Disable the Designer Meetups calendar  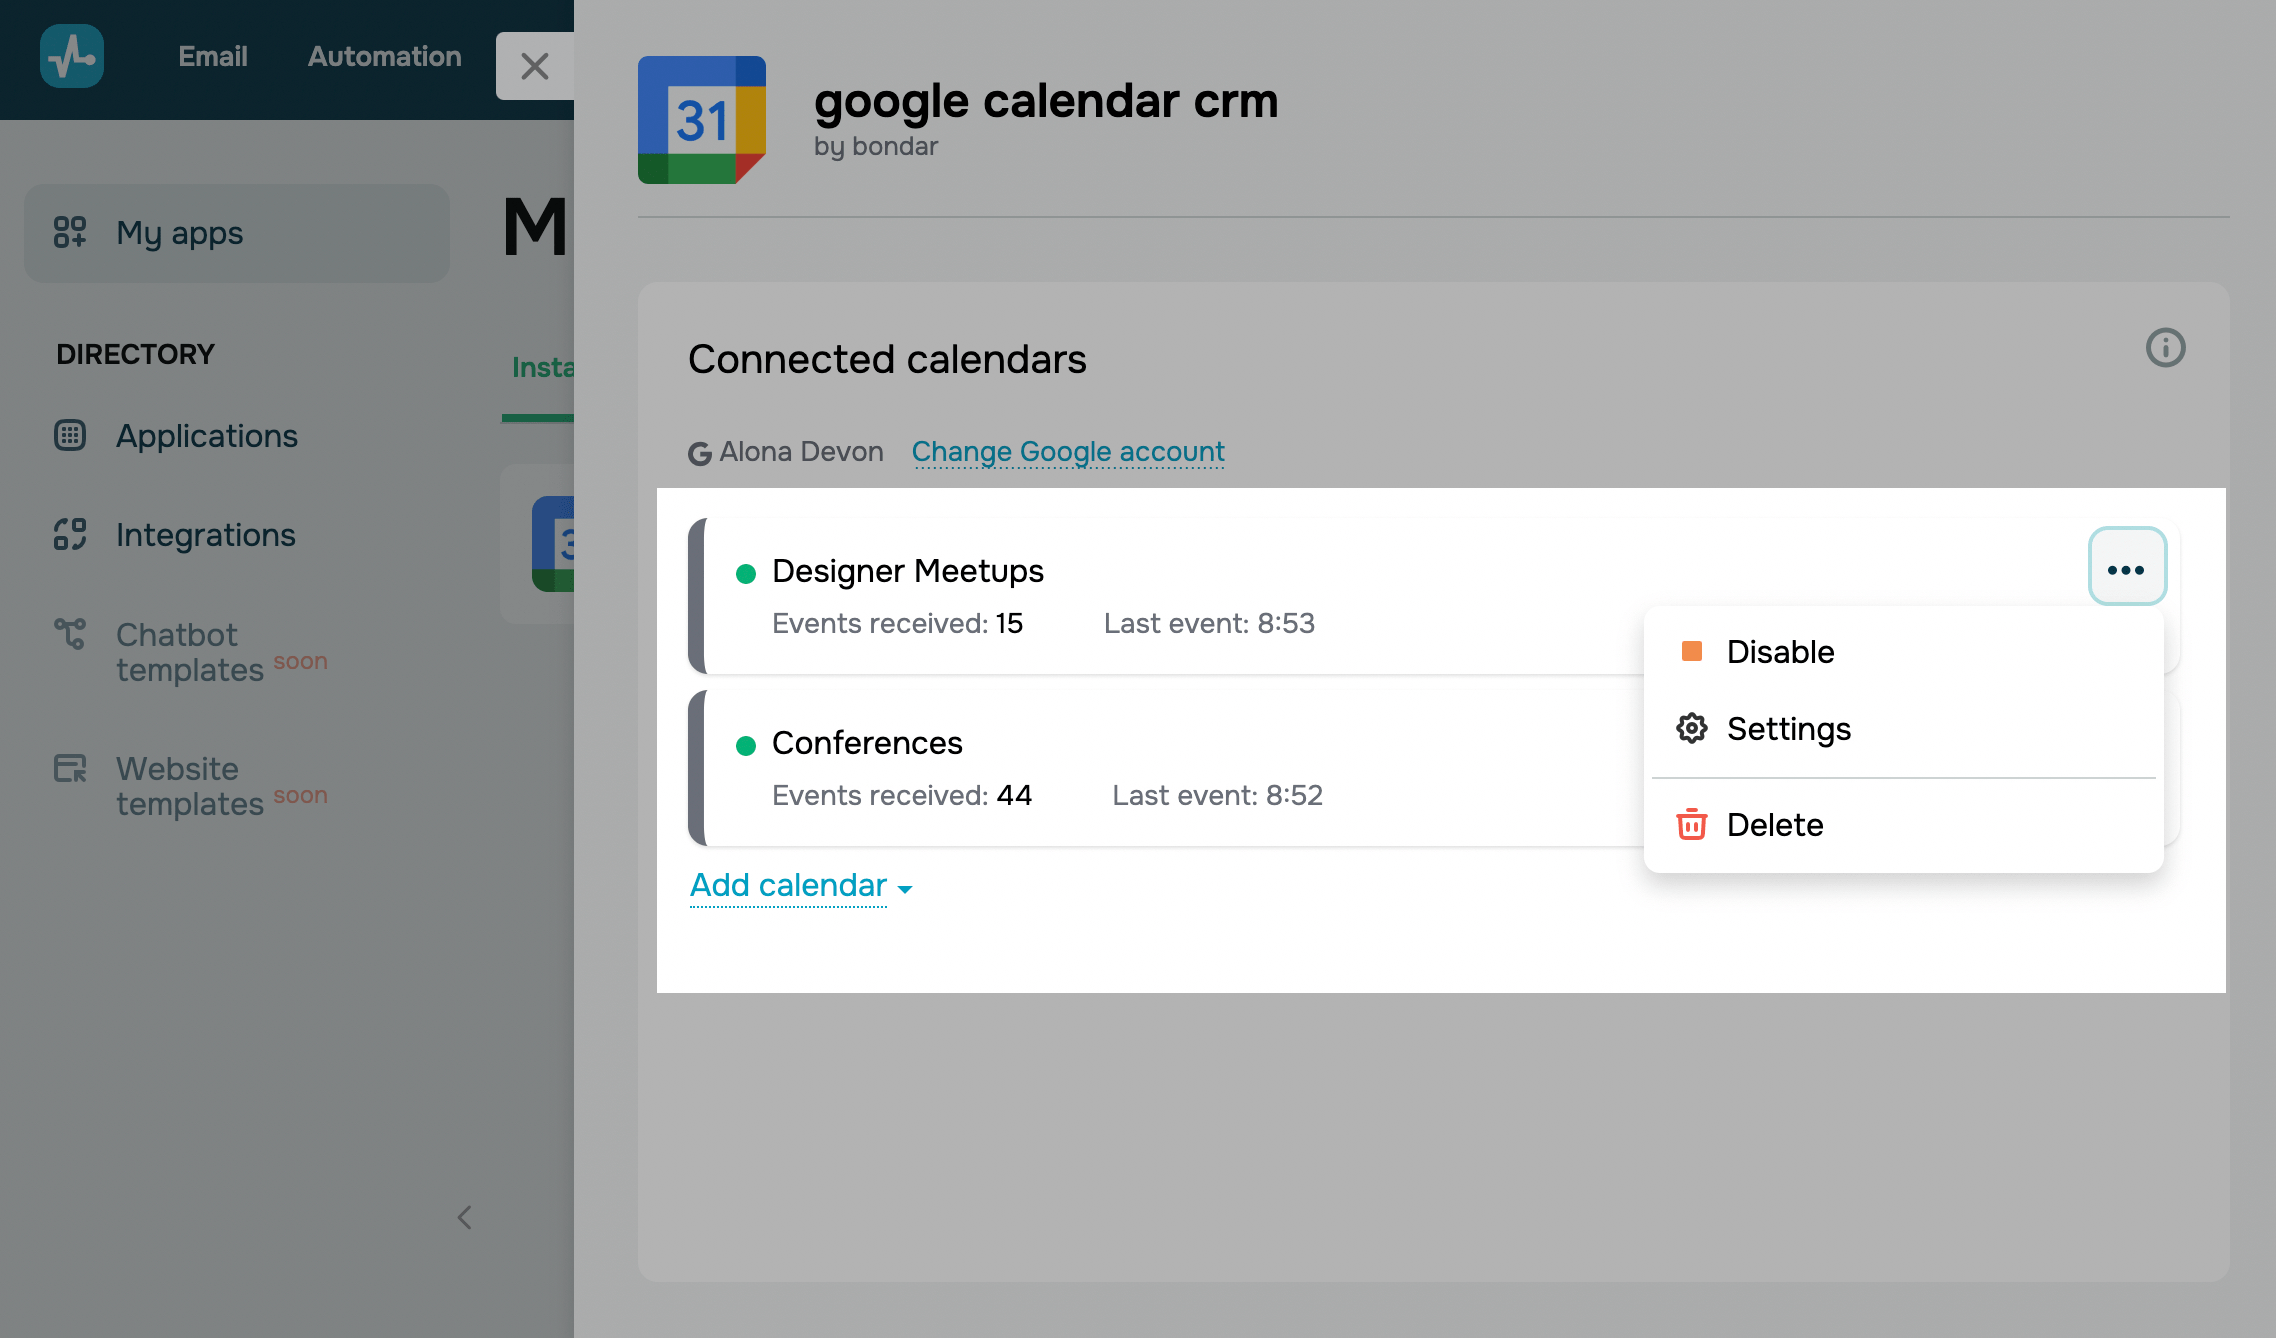[x=1780, y=652]
